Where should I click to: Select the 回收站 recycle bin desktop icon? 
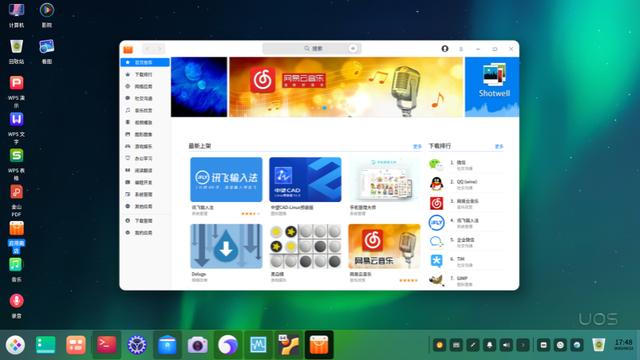(x=16, y=52)
